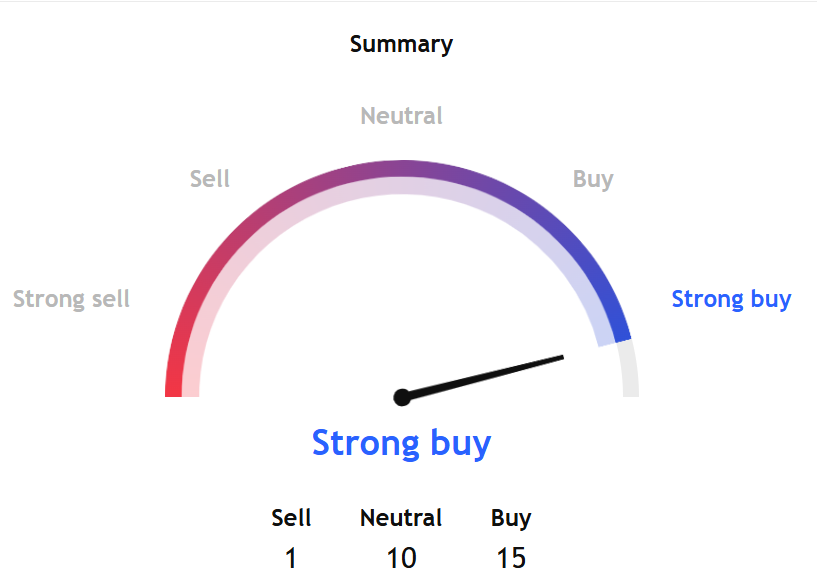Click large Strong buy rating below gauge

[401, 442]
